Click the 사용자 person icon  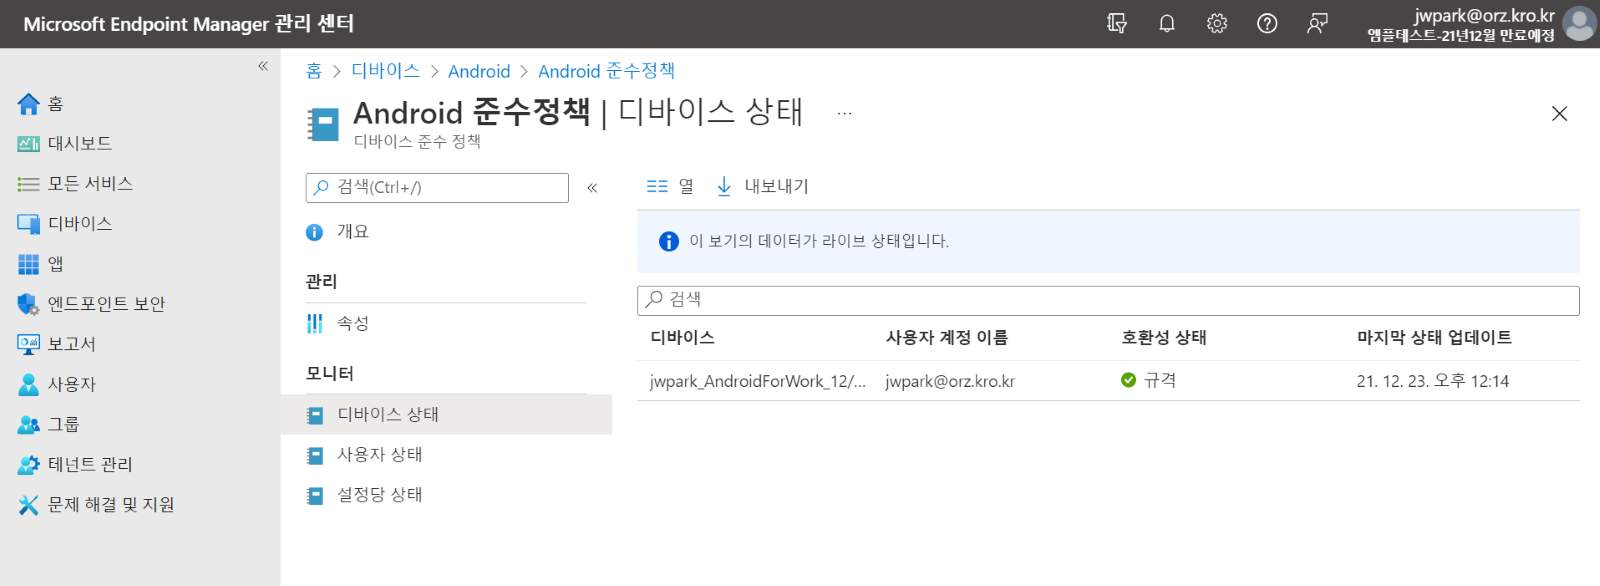point(28,384)
